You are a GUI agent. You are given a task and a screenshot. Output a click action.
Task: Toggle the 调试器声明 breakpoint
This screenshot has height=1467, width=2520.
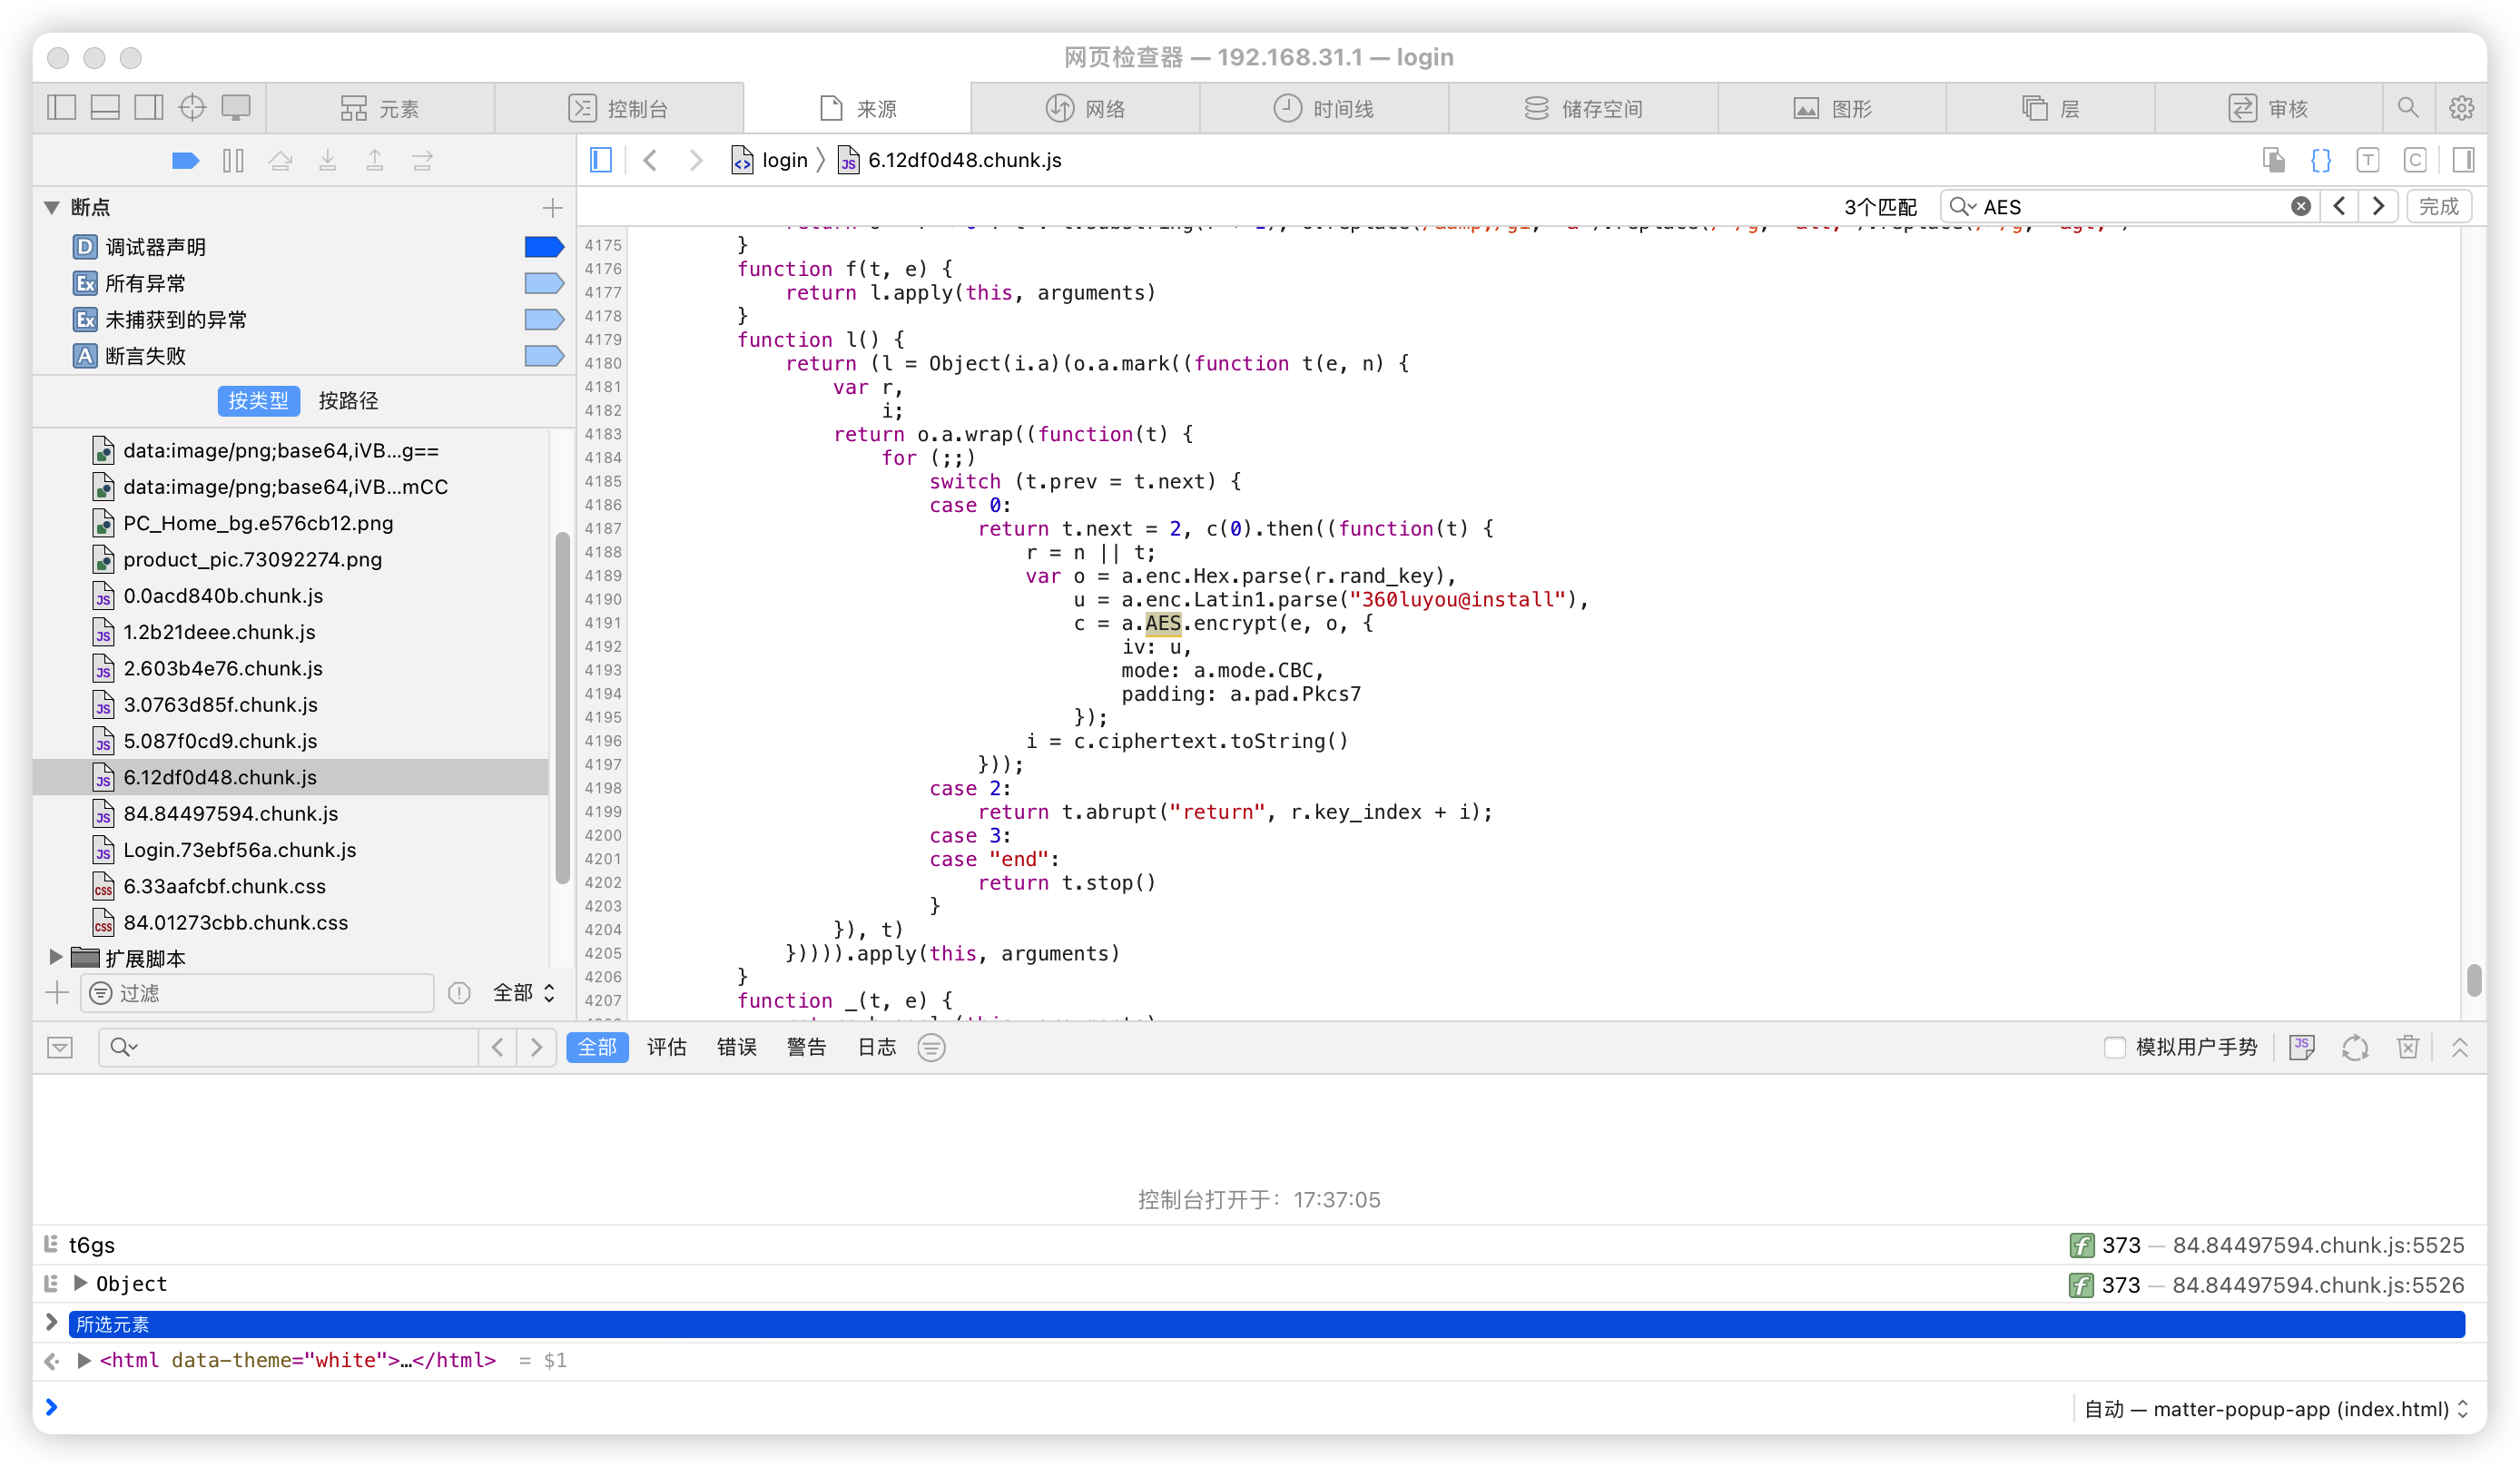click(544, 247)
